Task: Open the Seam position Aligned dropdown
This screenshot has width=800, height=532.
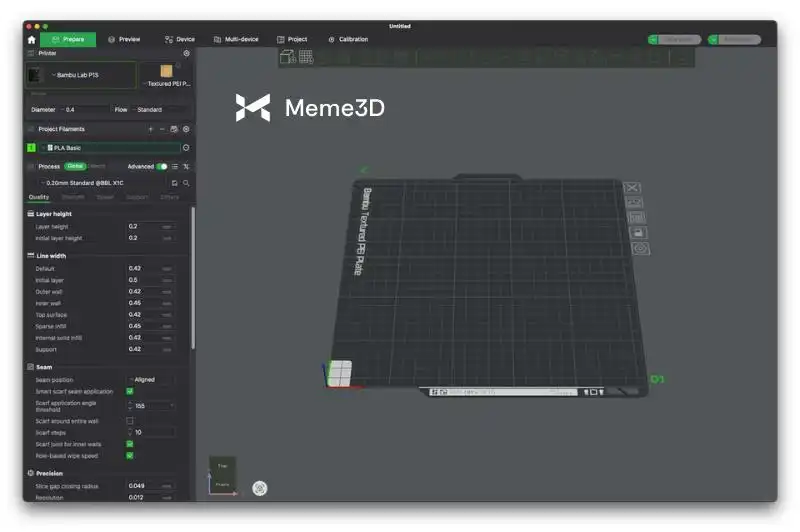Action: 150,380
